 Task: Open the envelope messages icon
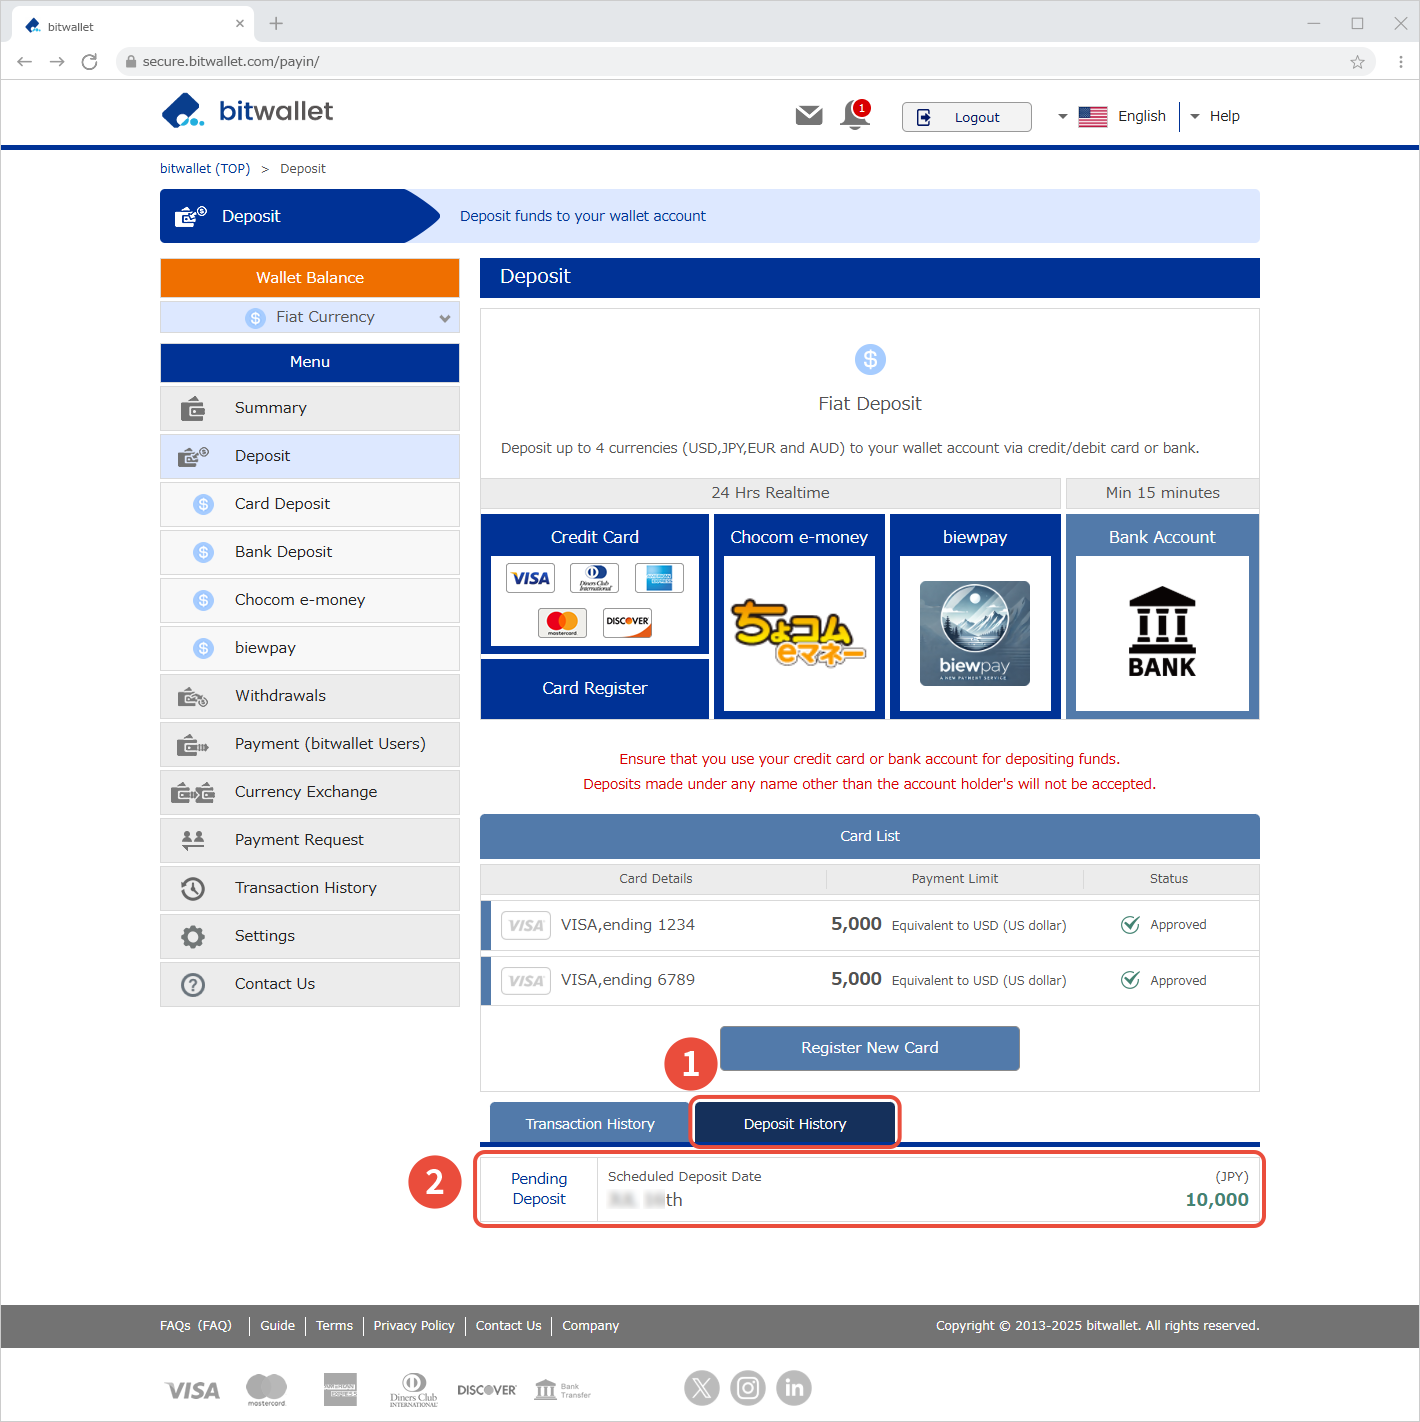coord(808,116)
